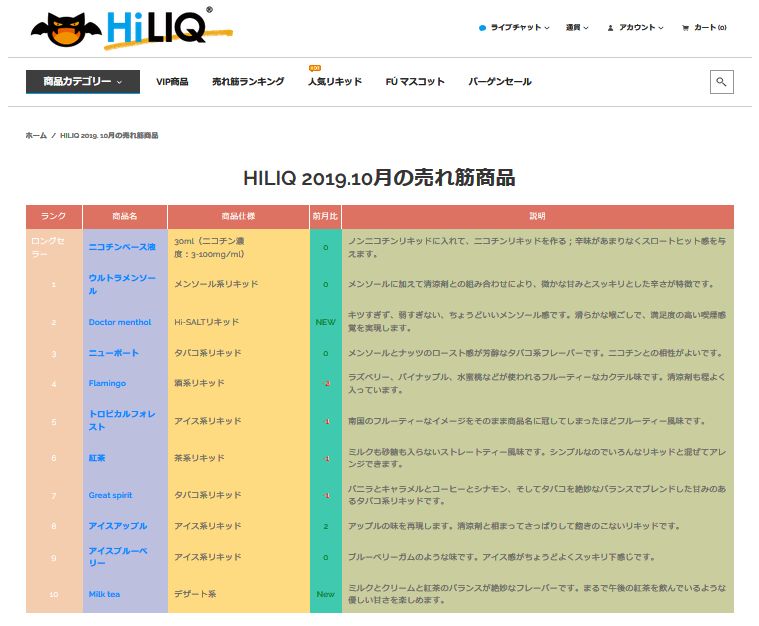
Task: Open ニコチンベース液 product link
Action: click(x=122, y=246)
